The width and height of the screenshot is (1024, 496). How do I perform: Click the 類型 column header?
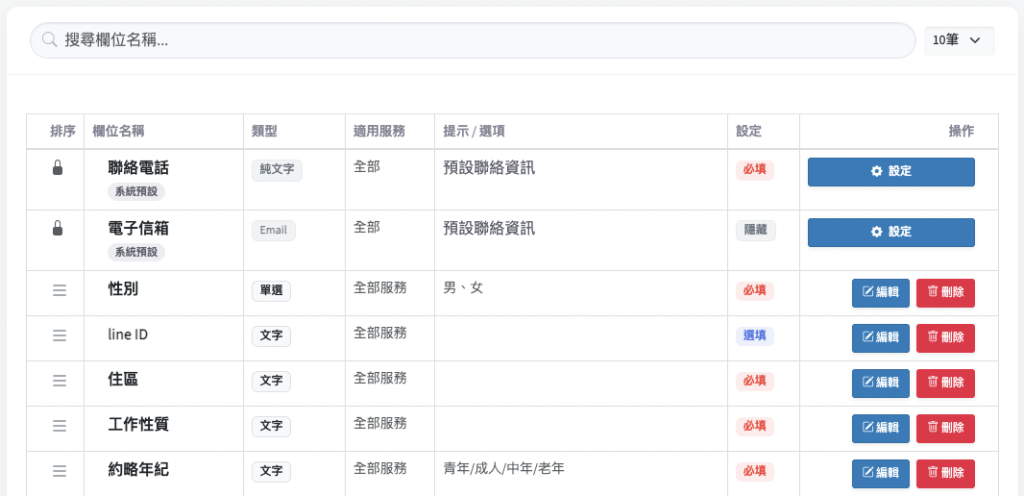pyautogui.click(x=264, y=131)
